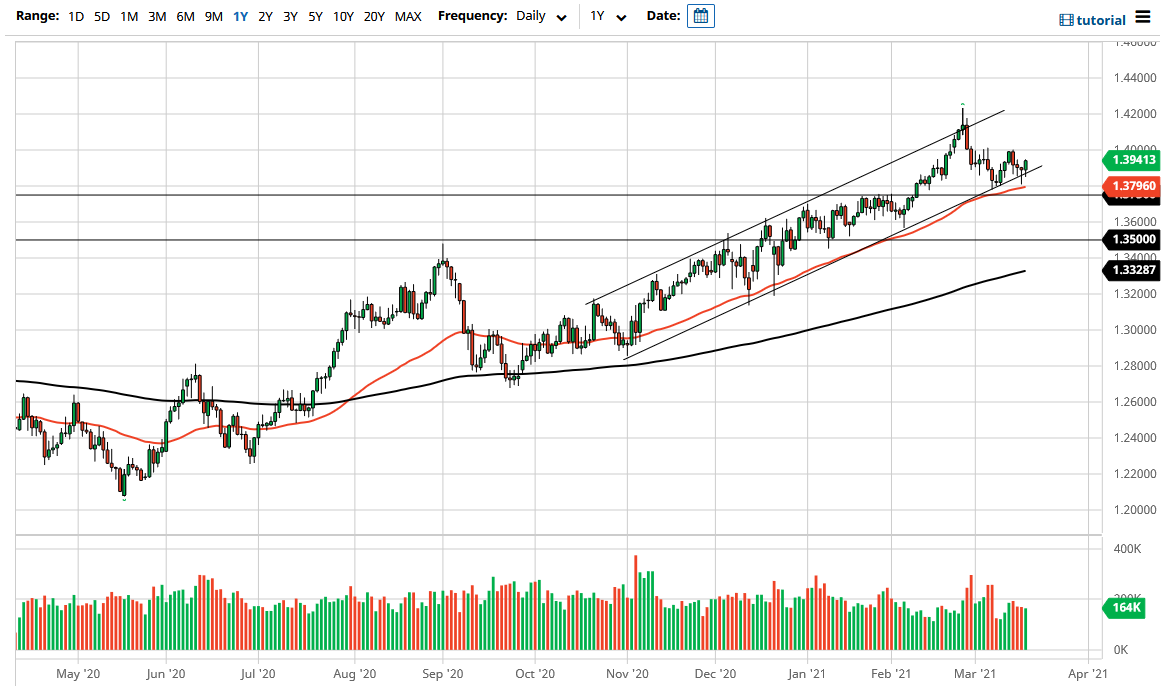Select the 1M range option
This screenshot has width=1162, height=686.
point(129,16)
